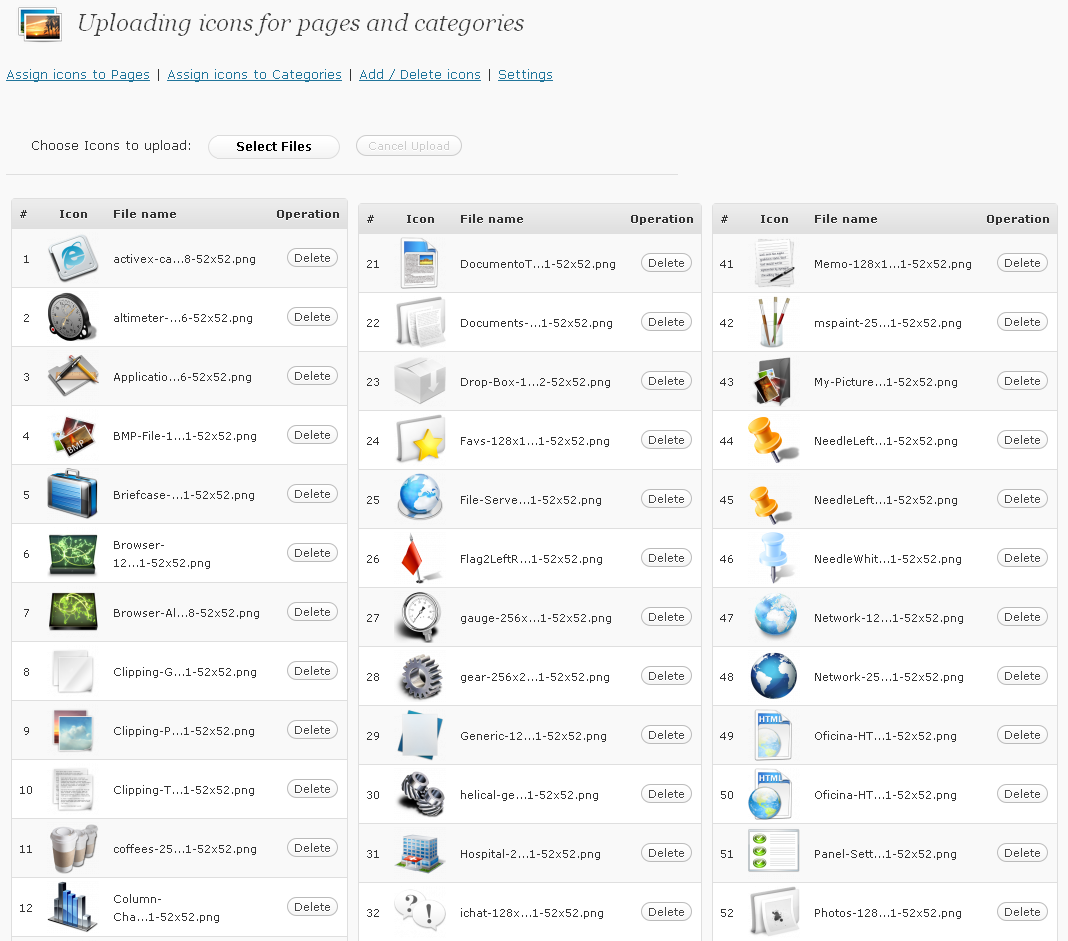
Task: Click the coffee cups icon
Action: (73, 848)
